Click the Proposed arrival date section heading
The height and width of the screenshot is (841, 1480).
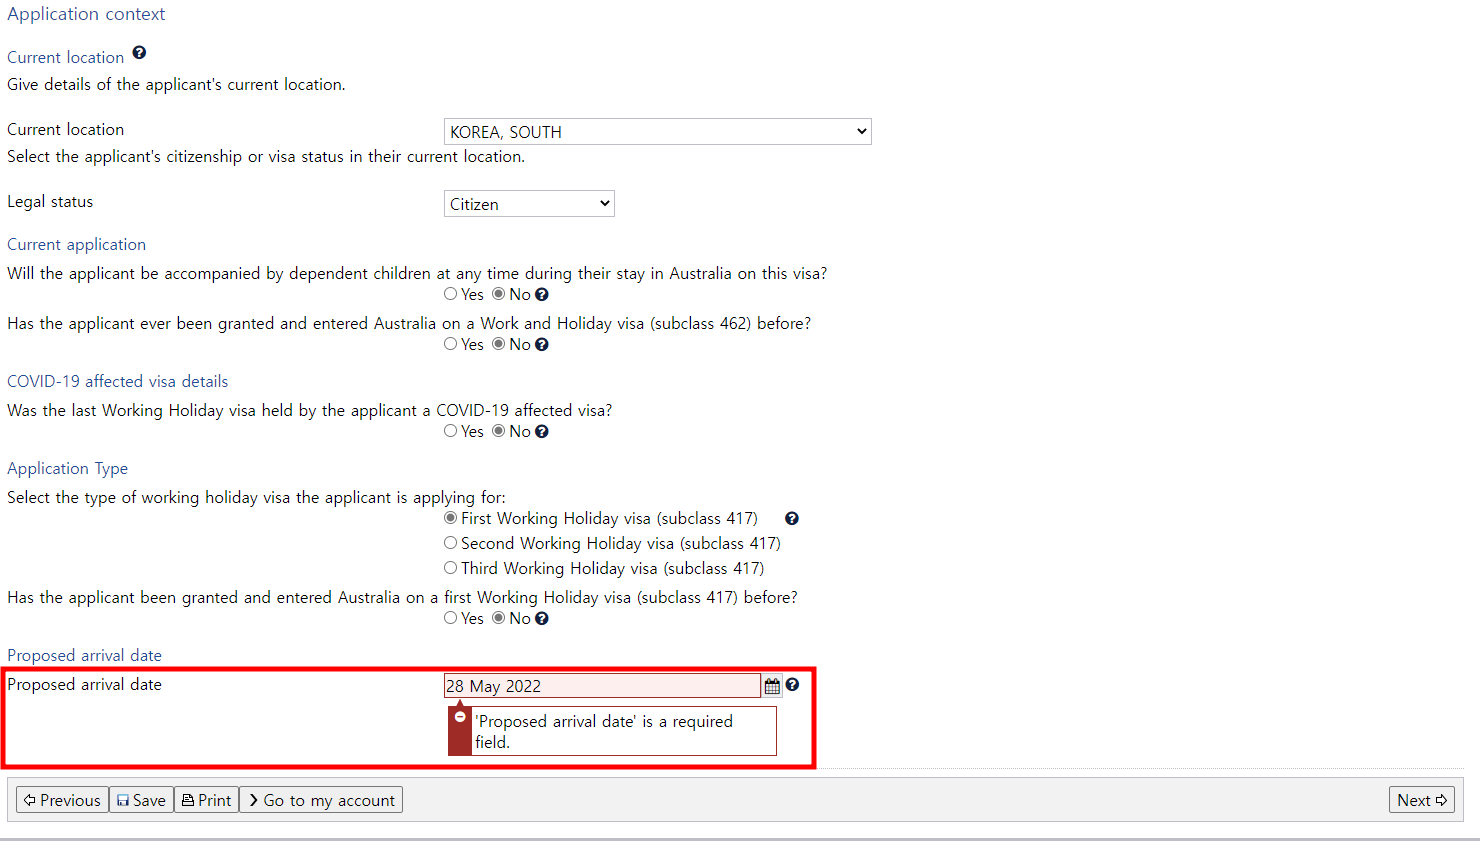pos(85,655)
